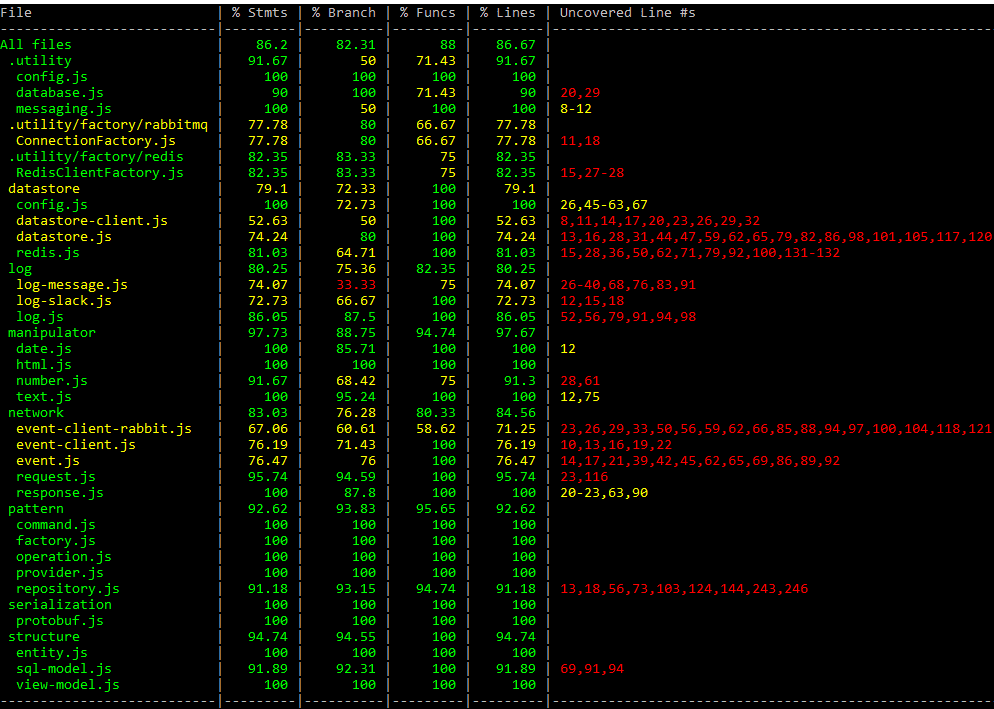Click the 'structure' folder row
This screenshot has height=709, width=994.
coord(44,637)
